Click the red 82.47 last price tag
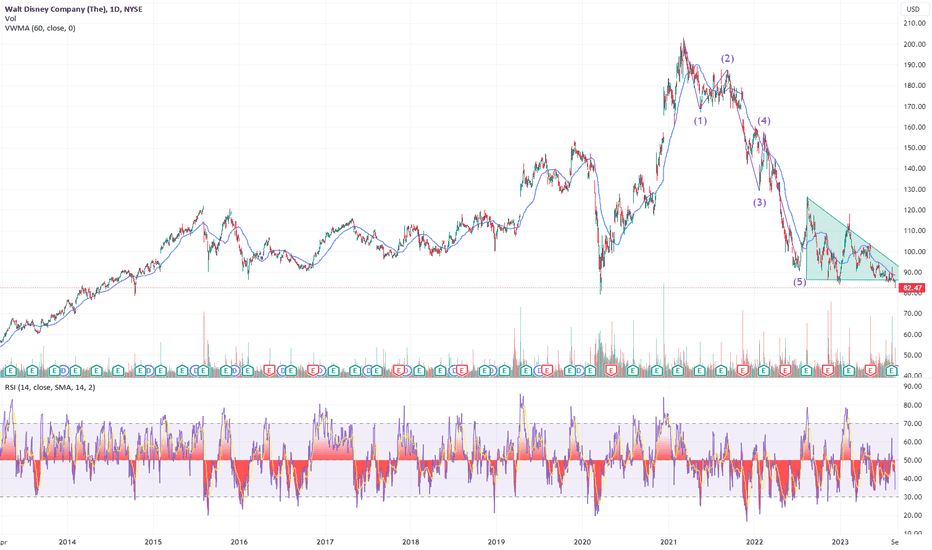 912,288
